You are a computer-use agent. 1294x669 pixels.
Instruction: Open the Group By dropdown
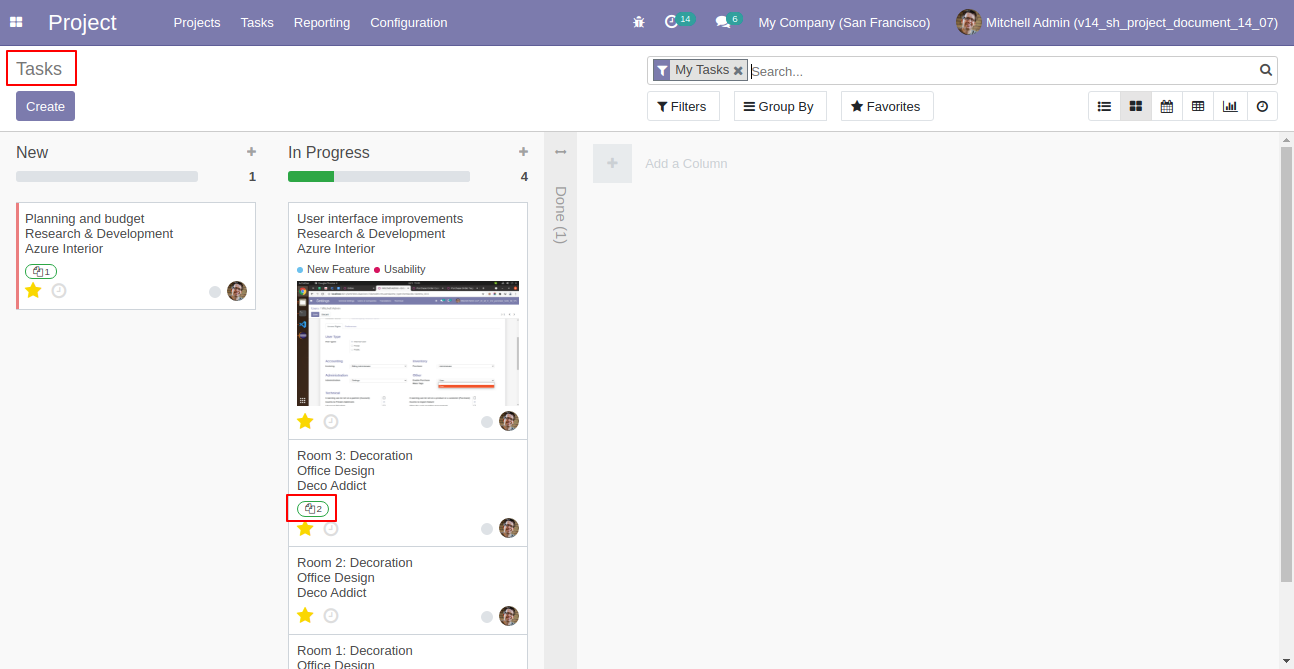coord(780,106)
